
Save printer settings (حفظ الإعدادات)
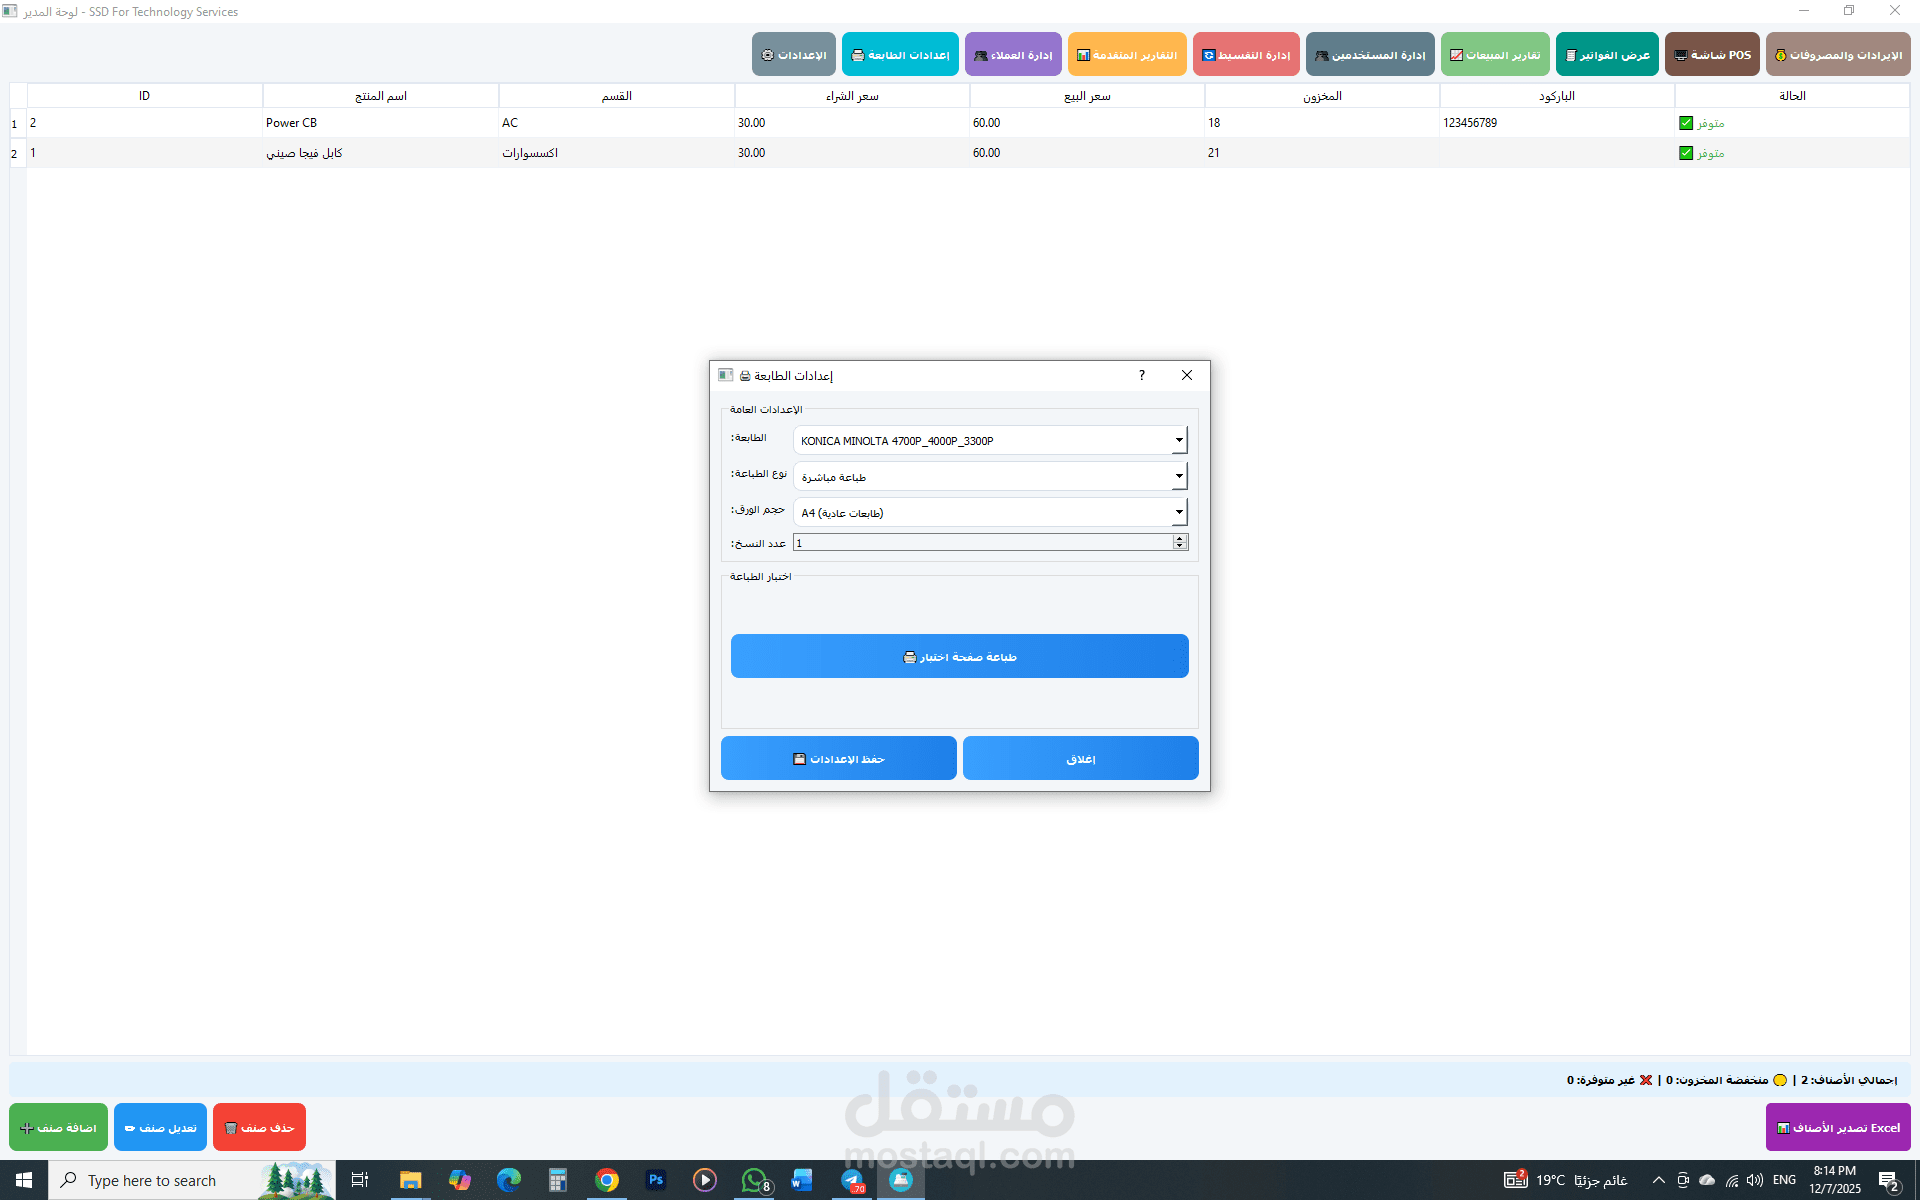coord(838,758)
